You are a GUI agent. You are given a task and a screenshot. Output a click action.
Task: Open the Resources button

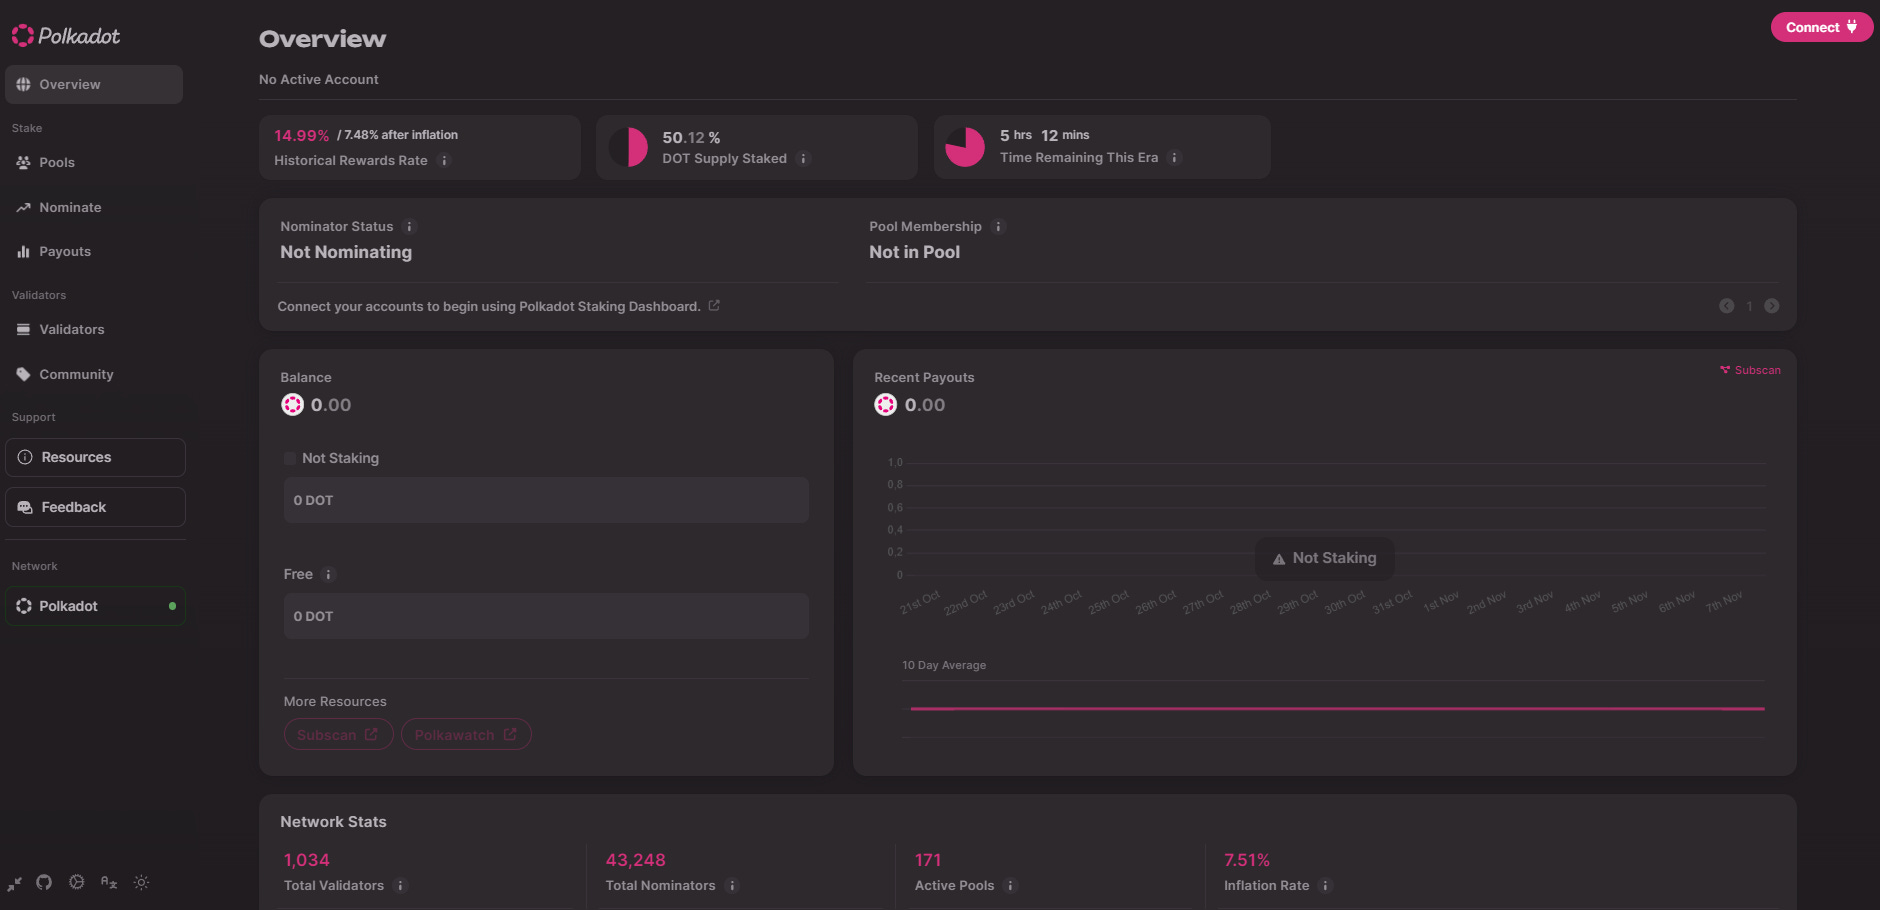95,458
